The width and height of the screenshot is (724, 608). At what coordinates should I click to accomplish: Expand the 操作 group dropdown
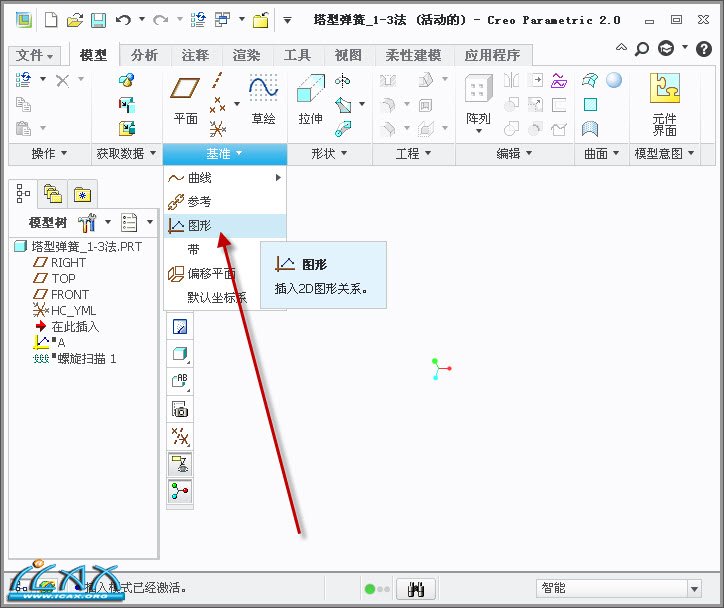(x=49, y=154)
